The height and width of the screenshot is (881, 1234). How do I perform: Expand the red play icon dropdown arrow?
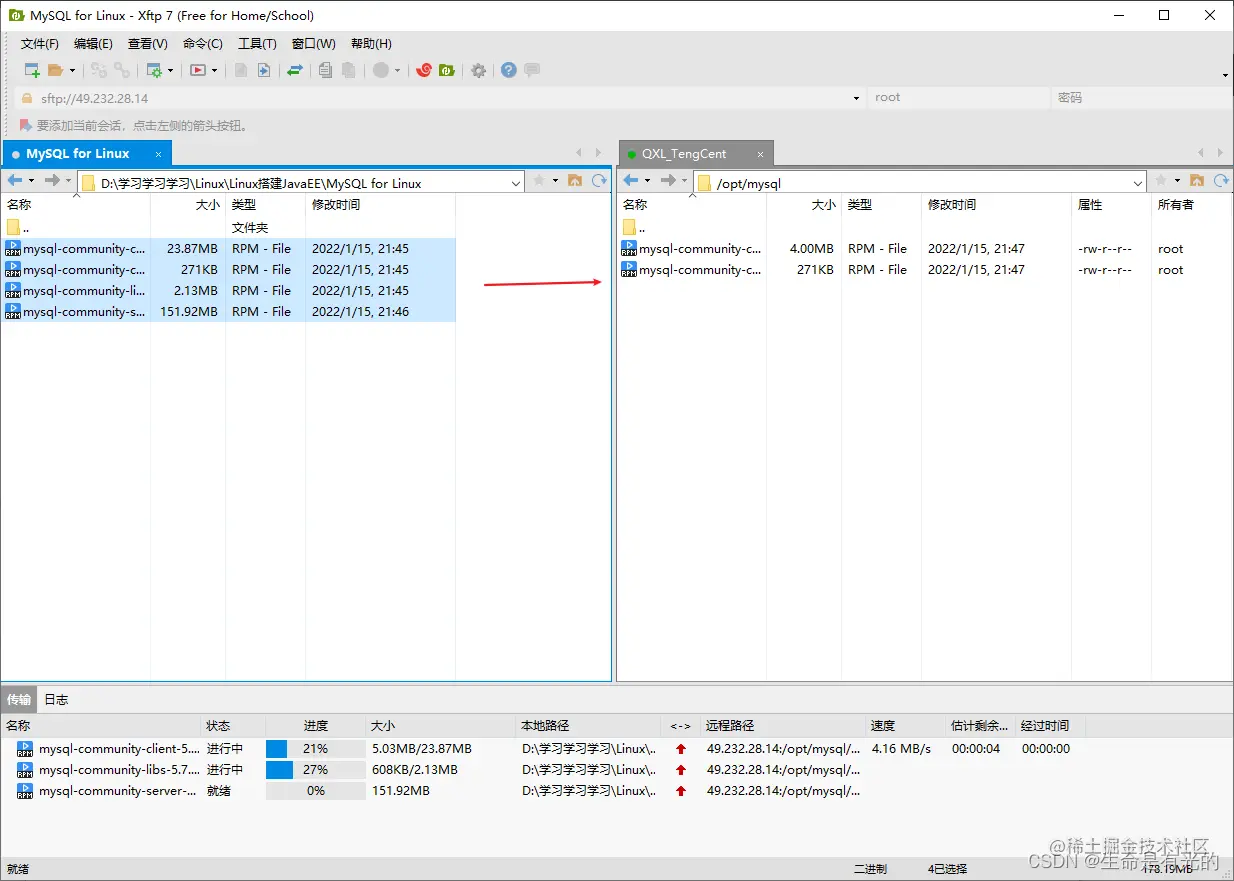point(214,71)
